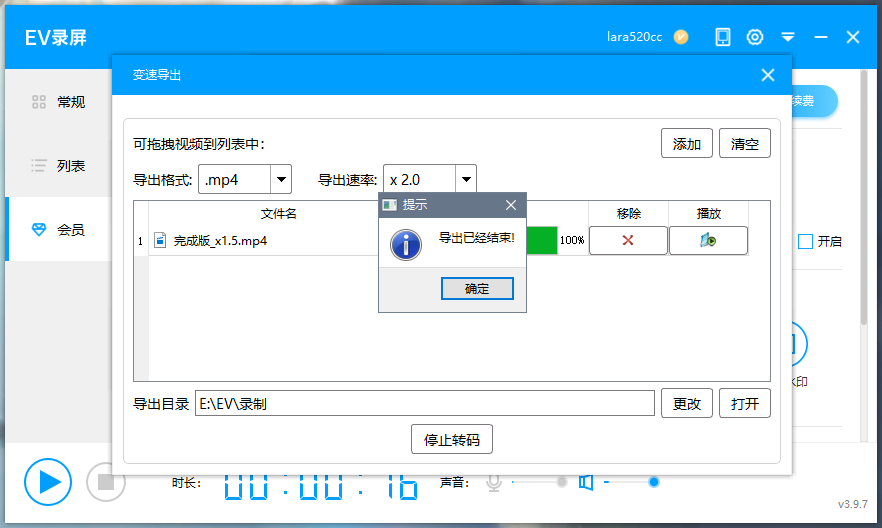Click the file icon beside 完成版_x1.5.mp4

click(x=160, y=240)
